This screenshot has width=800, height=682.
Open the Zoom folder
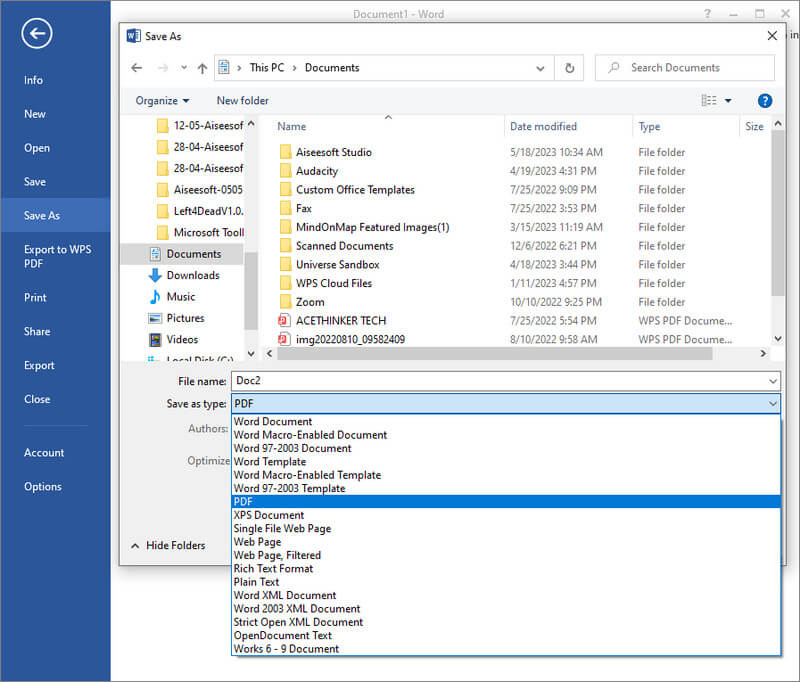[309, 302]
